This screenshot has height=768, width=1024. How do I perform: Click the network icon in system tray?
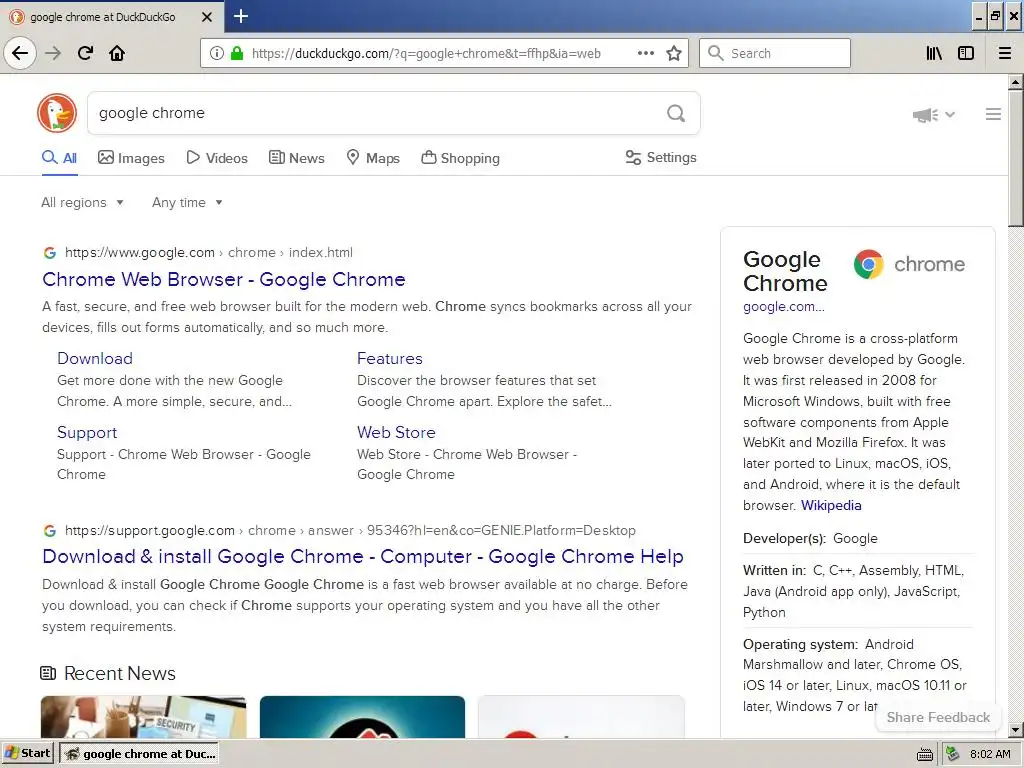click(952, 754)
